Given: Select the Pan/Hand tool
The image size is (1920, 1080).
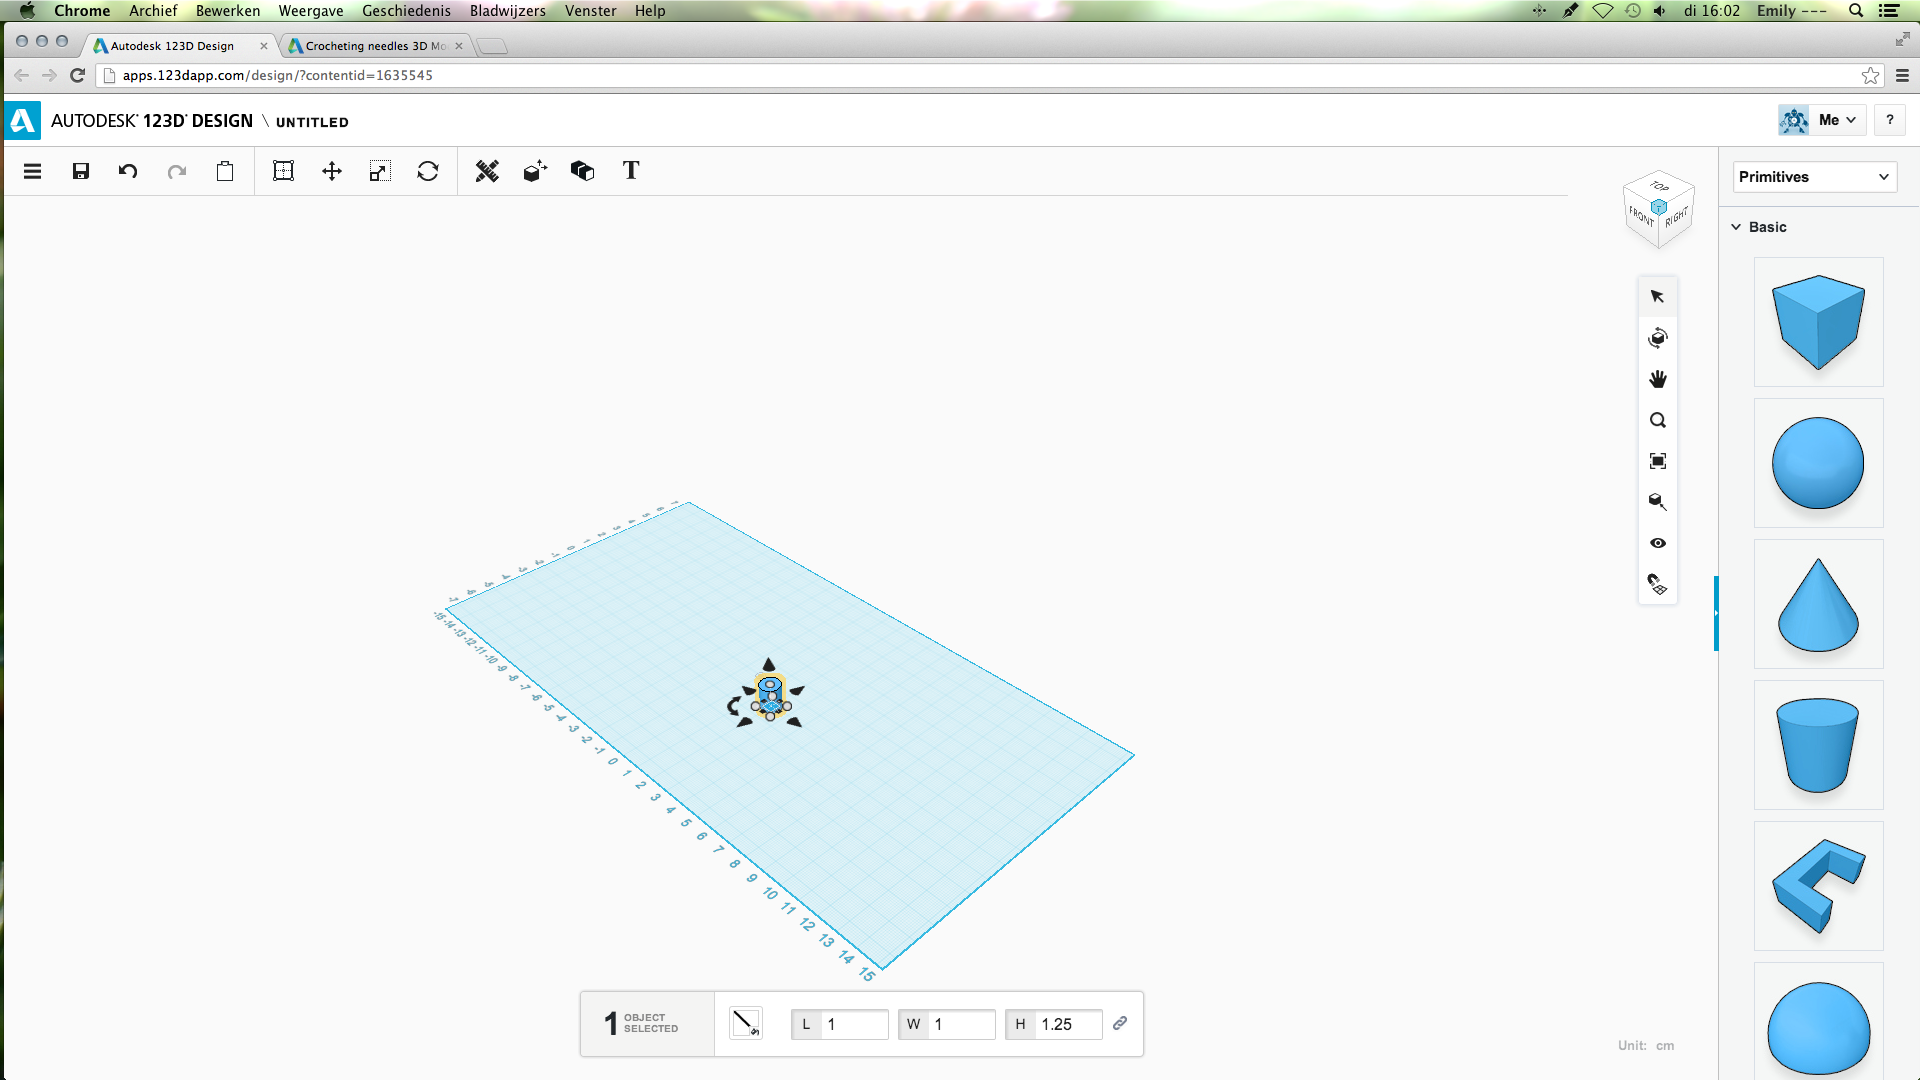Looking at the screenshot, I should (x=1658, y=378).
